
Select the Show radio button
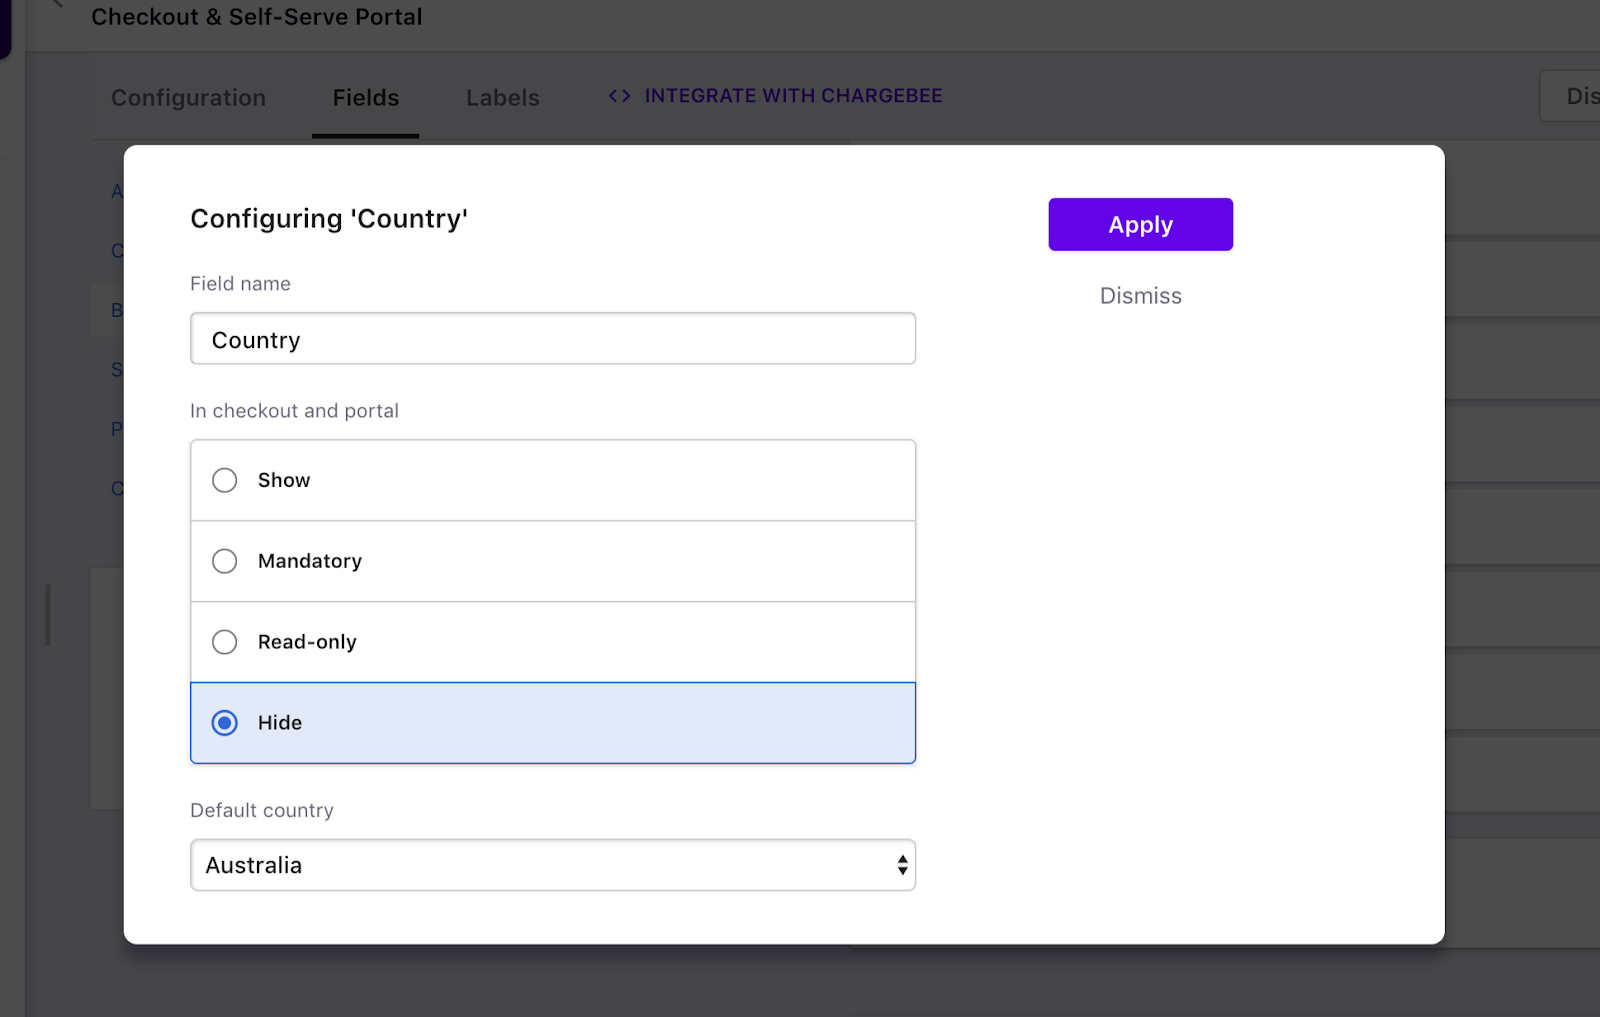225,480
